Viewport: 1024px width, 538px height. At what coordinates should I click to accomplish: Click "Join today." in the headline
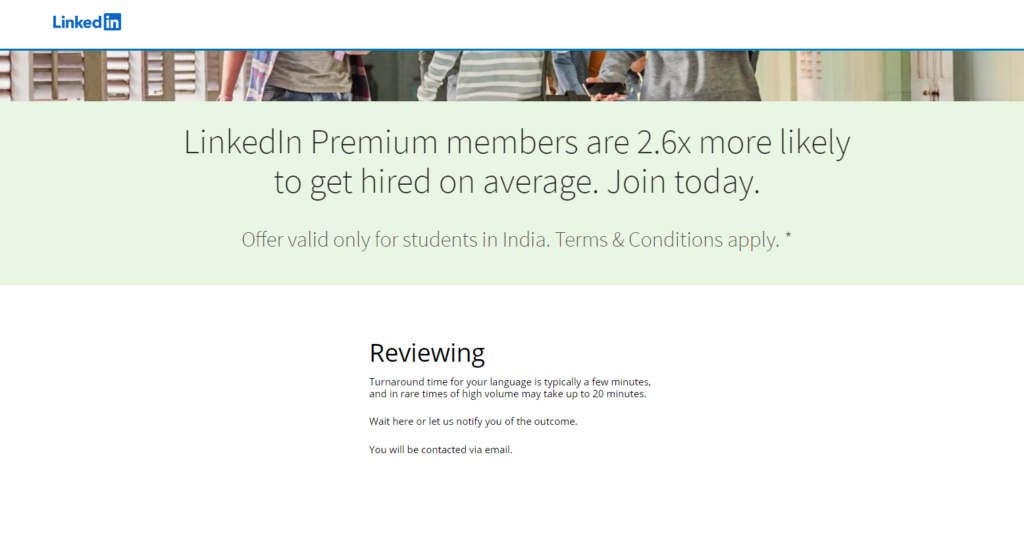coord(683,184)
